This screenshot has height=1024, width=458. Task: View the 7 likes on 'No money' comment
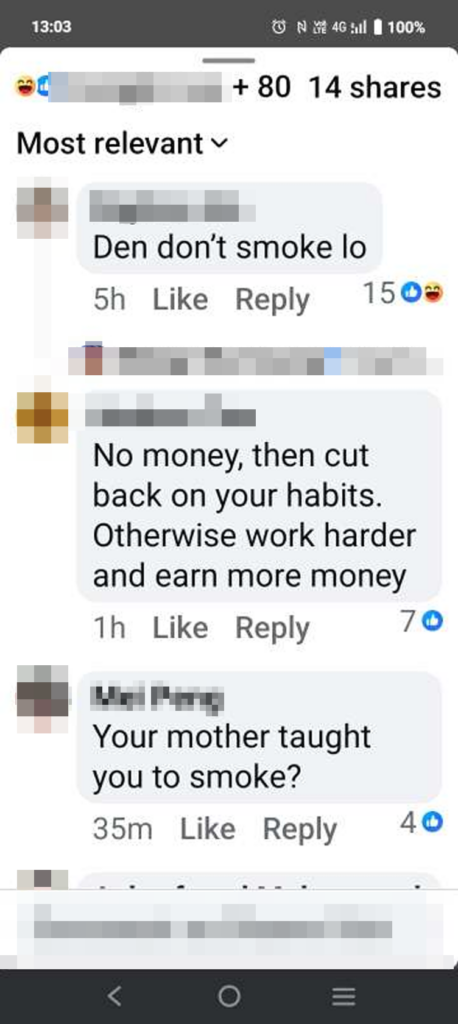pos(421,622)
